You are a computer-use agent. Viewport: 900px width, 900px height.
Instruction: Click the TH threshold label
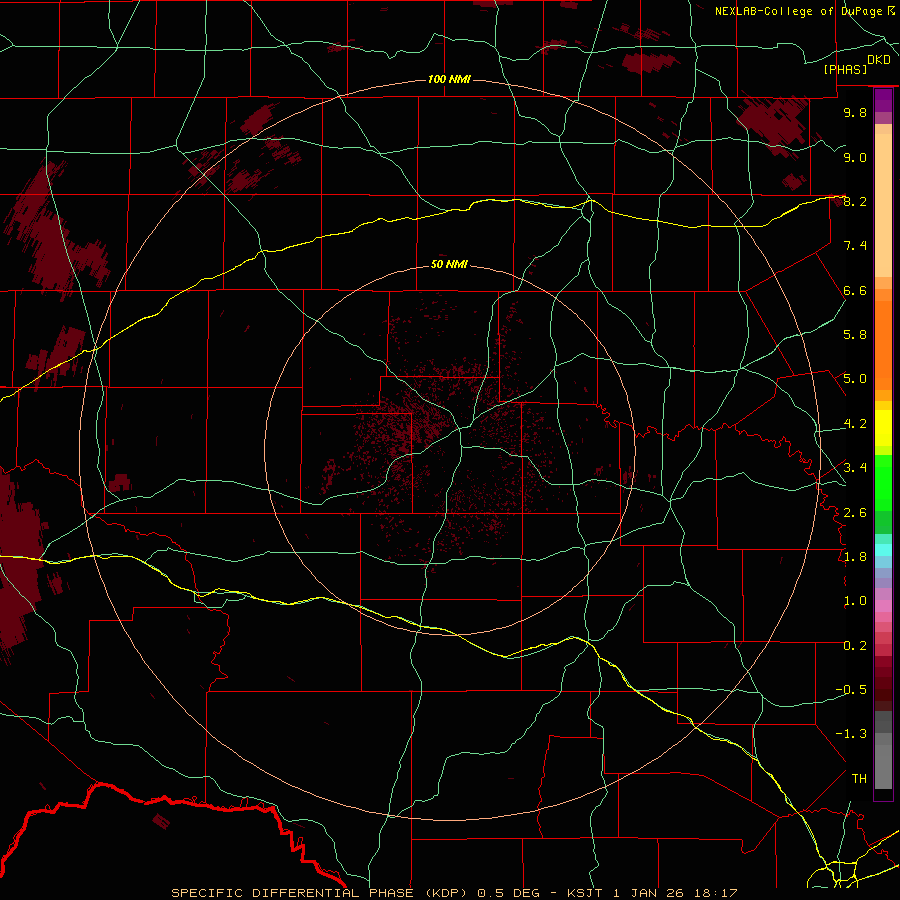859,778
